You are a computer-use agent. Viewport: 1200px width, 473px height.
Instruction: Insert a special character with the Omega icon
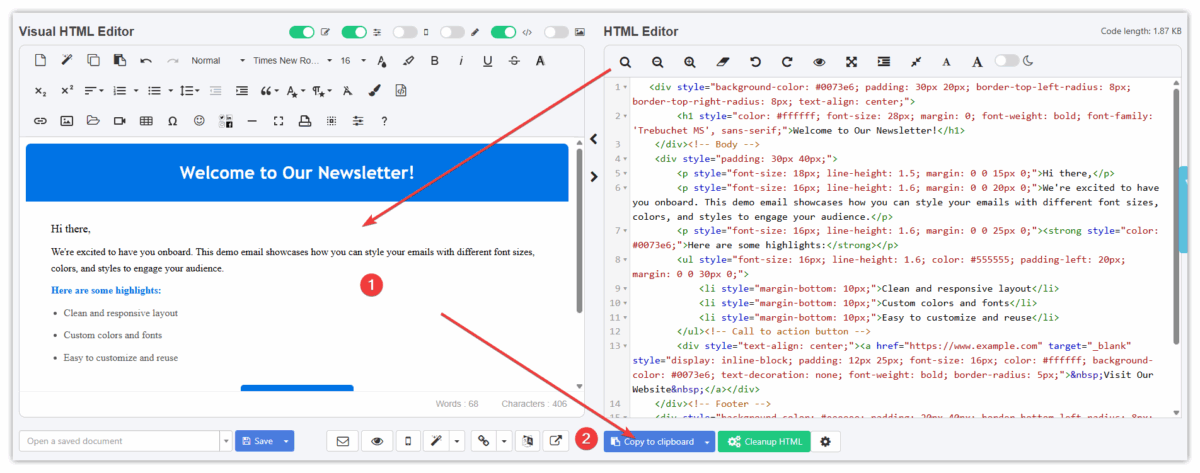[x=172, y=121]
